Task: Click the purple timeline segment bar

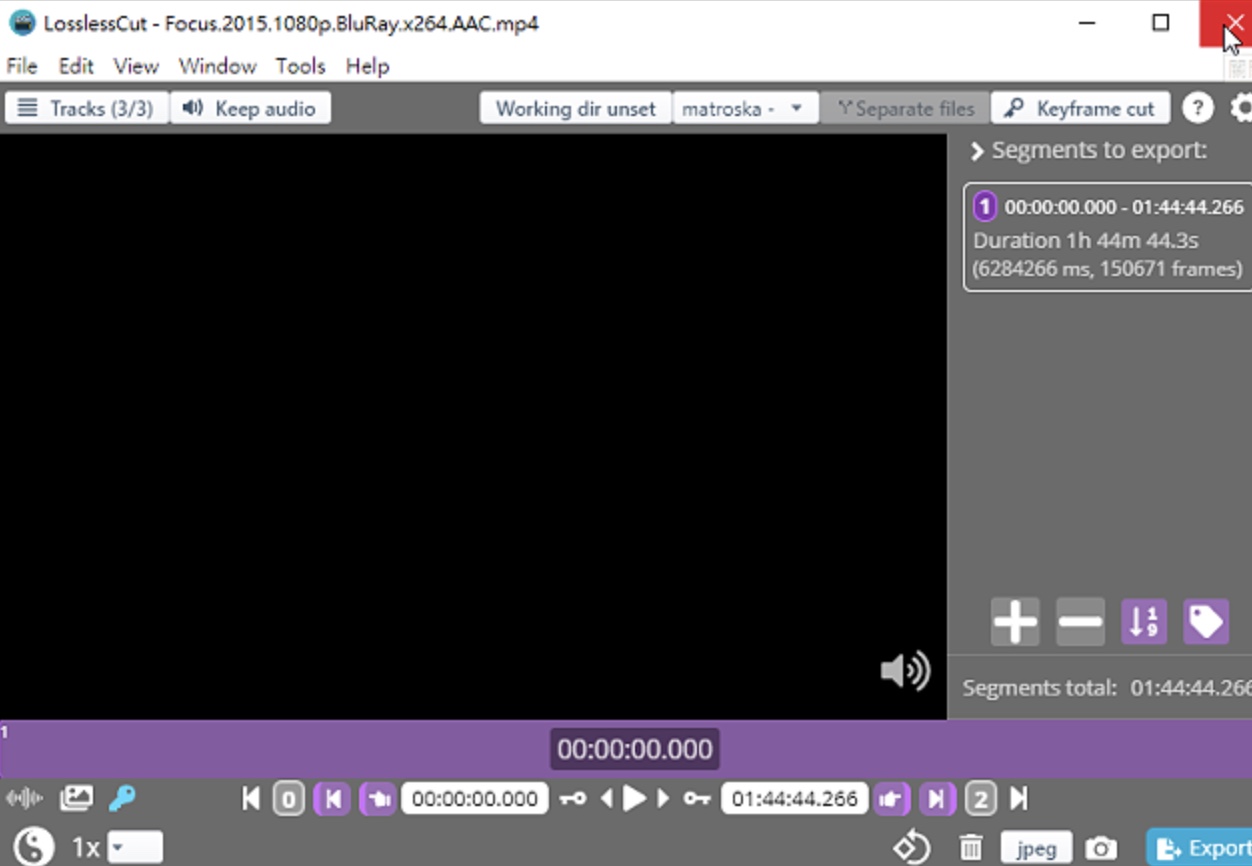Action: (x=625, y=749)
